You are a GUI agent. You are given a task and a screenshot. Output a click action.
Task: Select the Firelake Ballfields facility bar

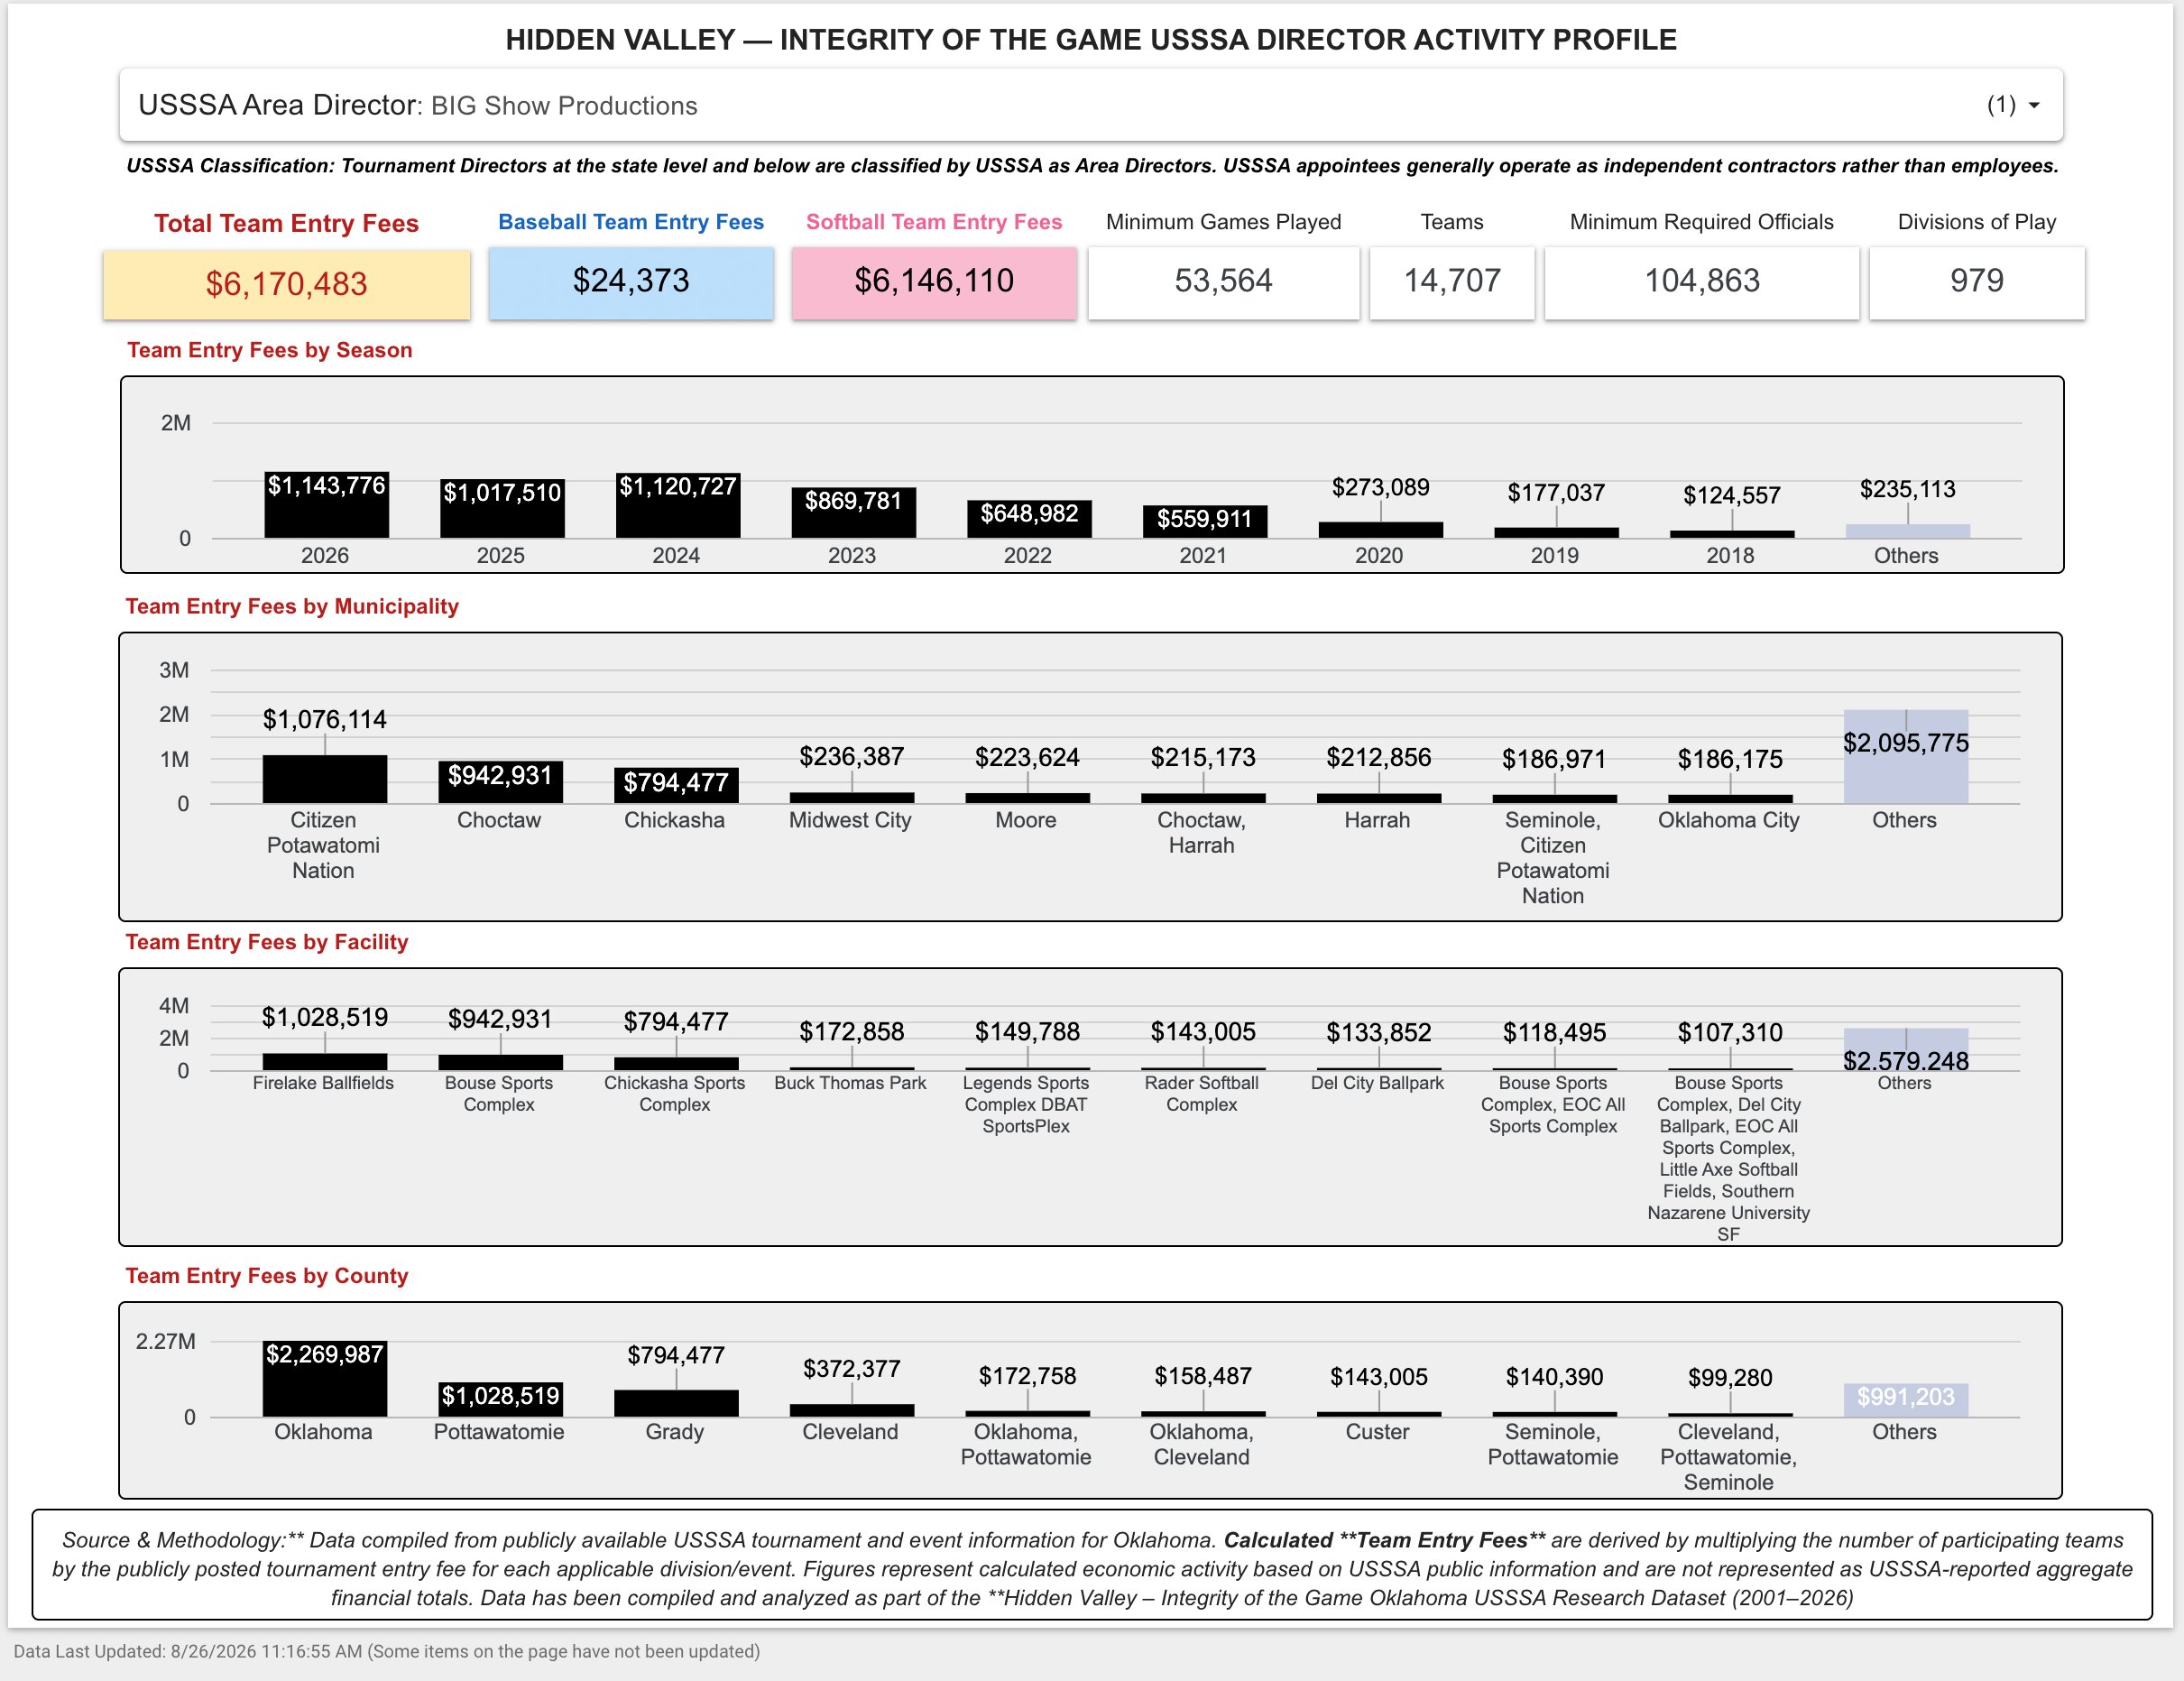click(x=325, y=1062)
